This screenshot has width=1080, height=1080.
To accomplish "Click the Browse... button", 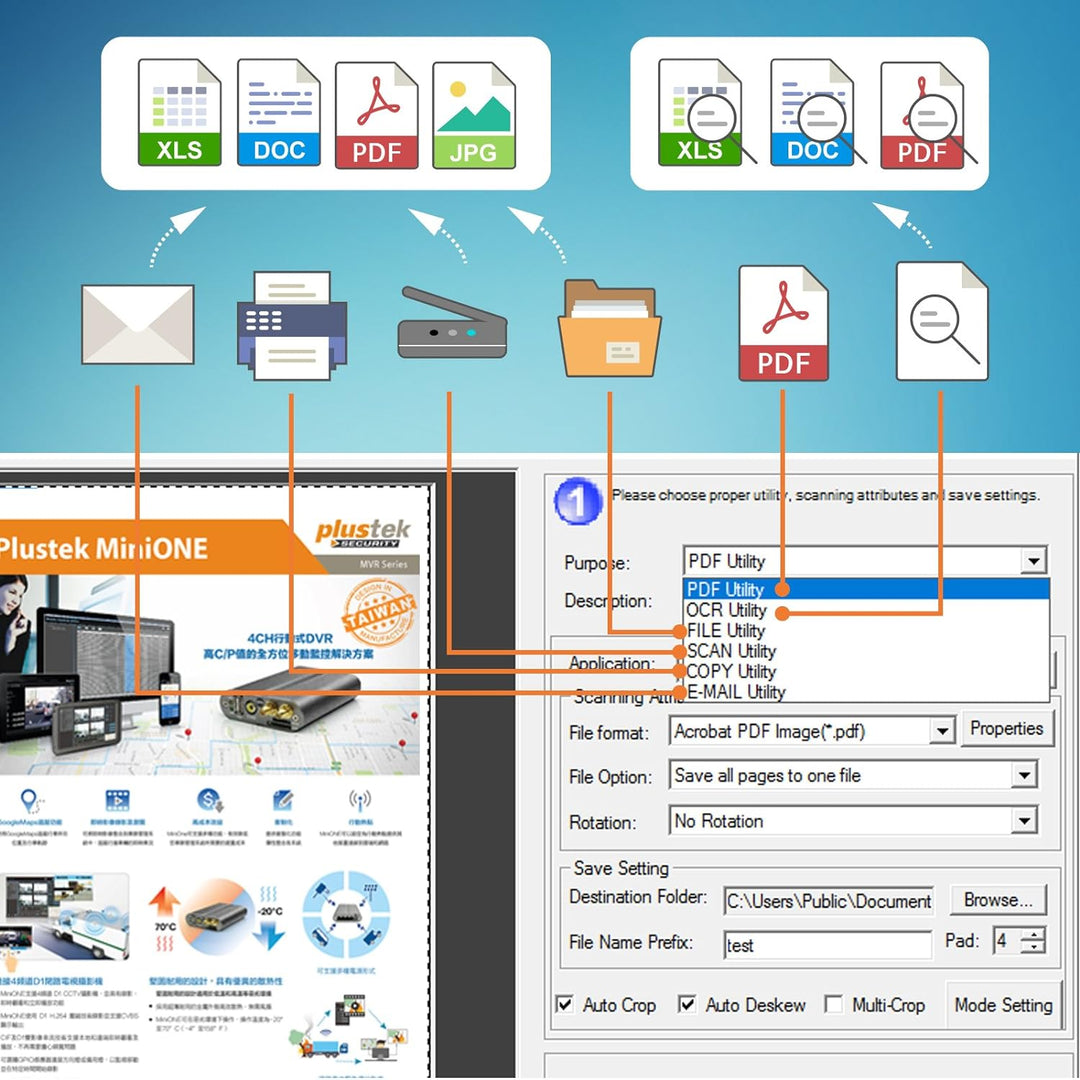I will click(997, 900).
